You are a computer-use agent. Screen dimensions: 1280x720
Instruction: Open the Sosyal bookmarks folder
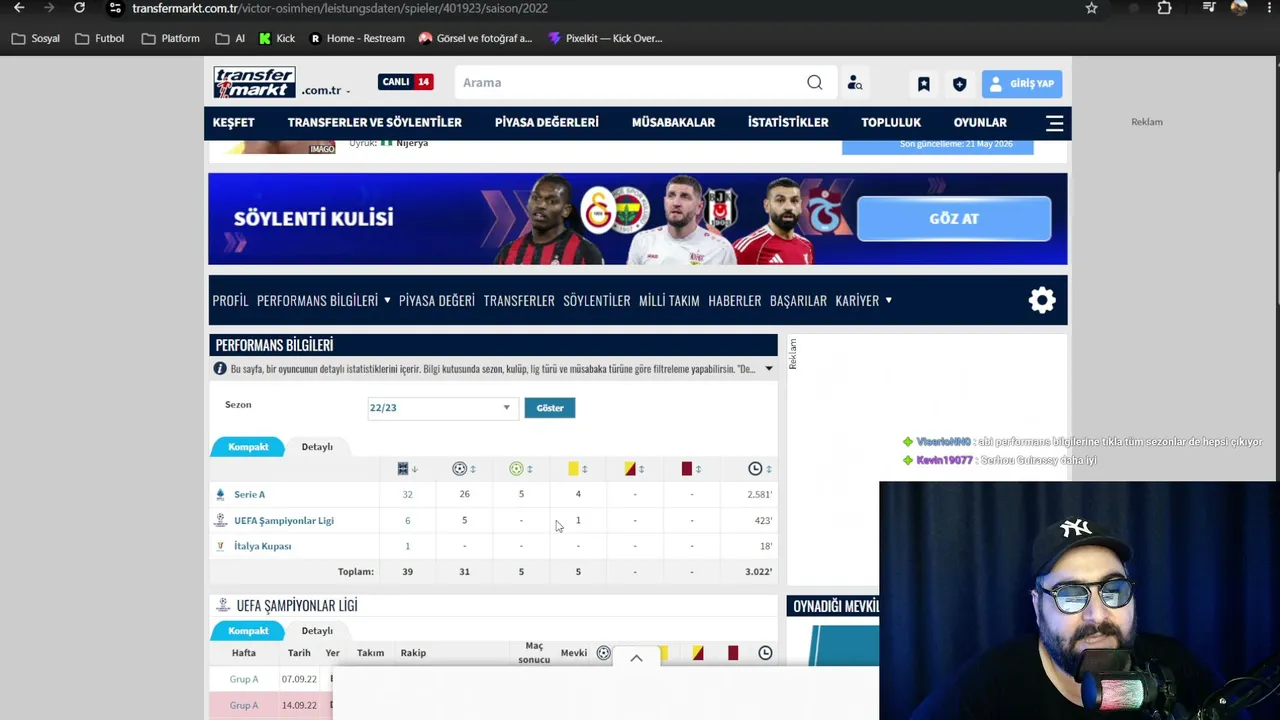(35, 39)
